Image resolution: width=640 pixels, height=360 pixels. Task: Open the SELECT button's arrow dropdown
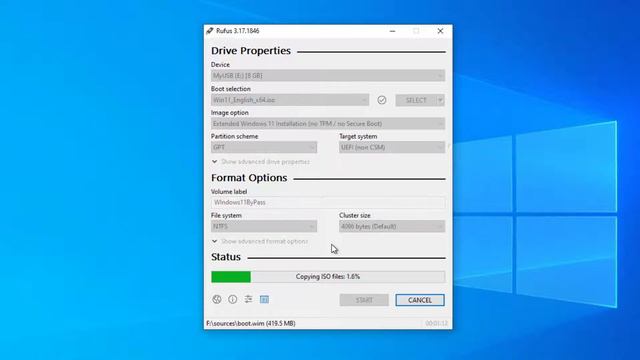click(440, 100)
